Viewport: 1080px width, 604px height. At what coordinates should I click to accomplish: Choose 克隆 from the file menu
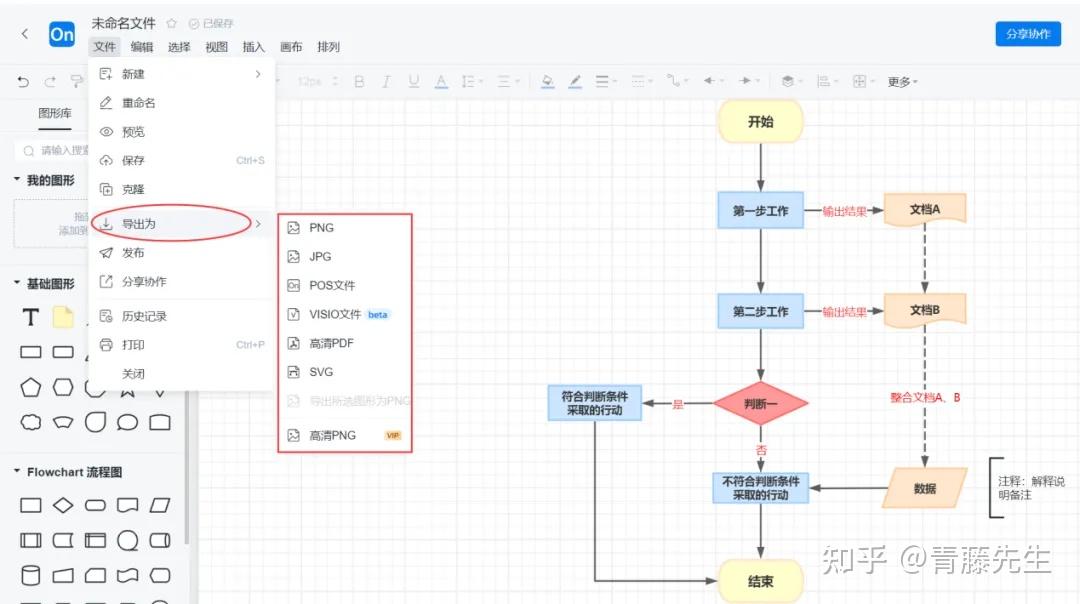(x=182, y=189)
